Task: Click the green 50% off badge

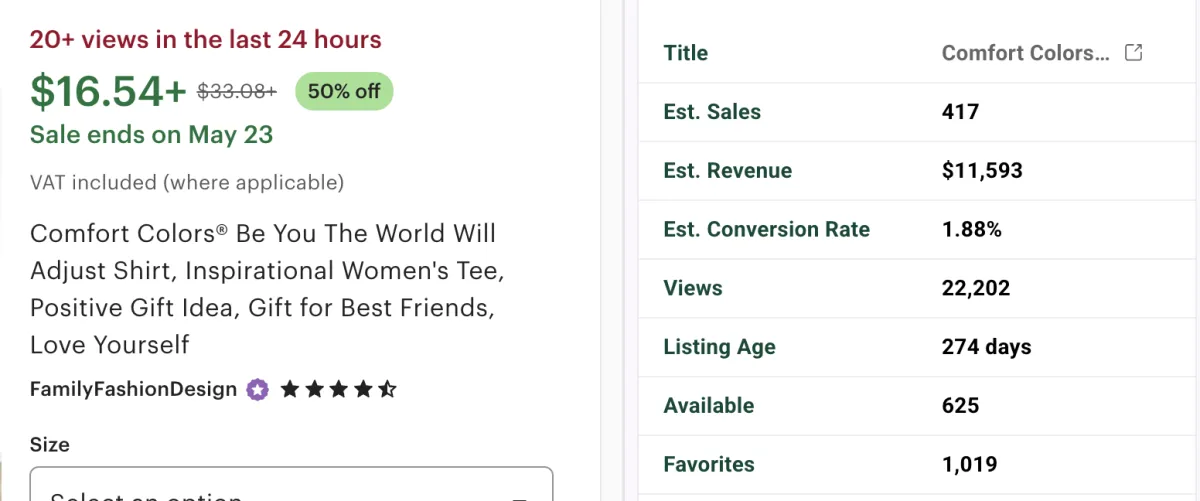Action: pyautogui.click(x=344, y=91)
